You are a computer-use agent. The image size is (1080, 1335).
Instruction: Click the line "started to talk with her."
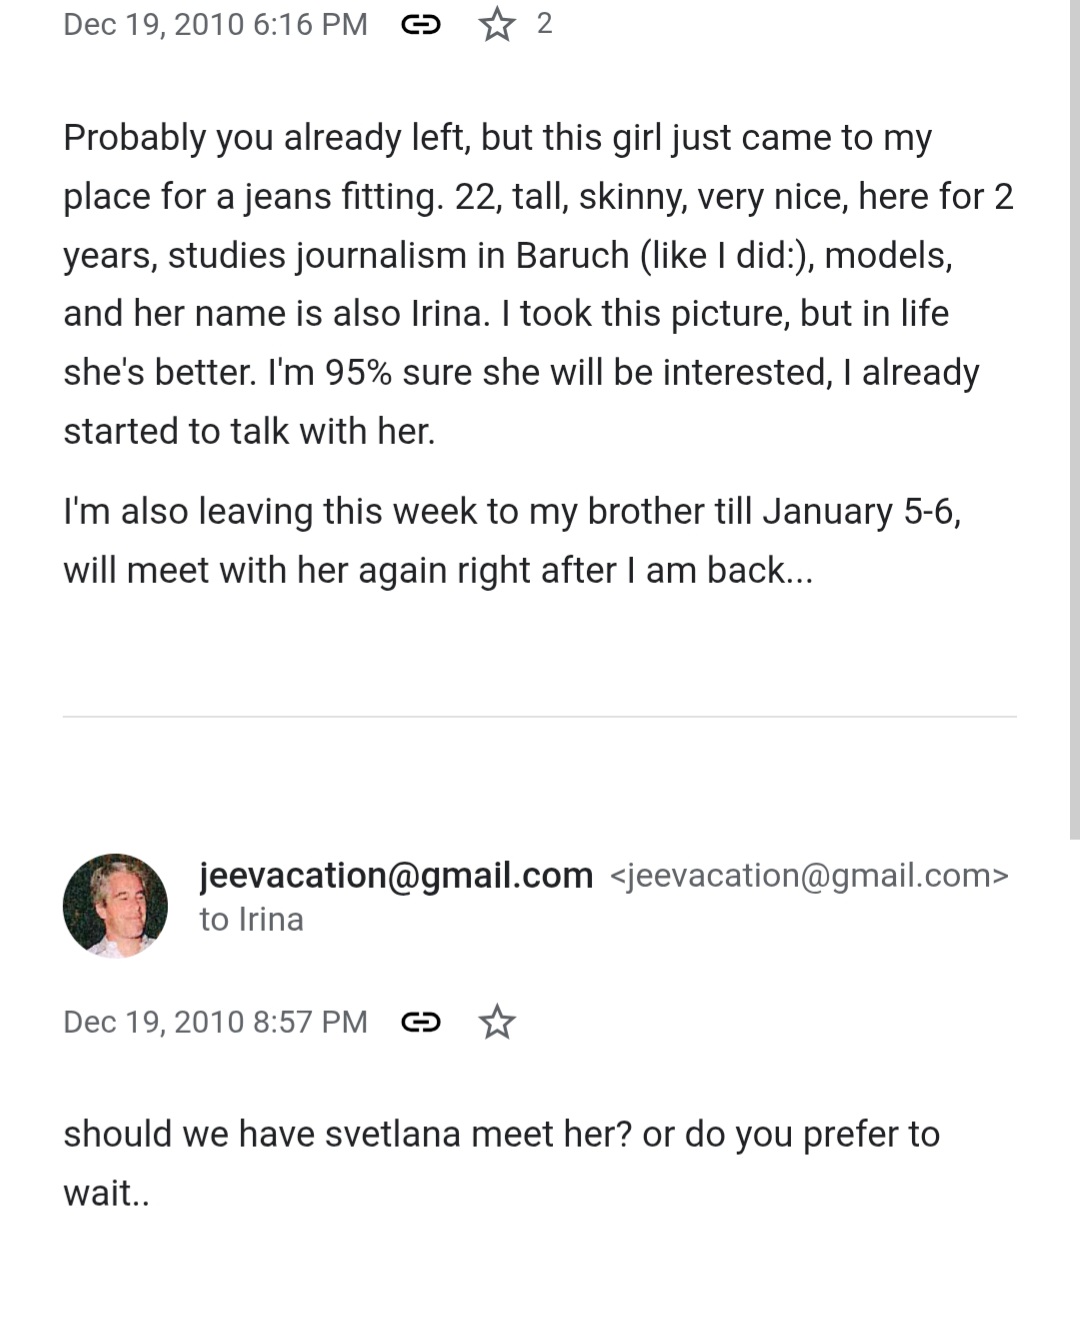(x=249, y=431)
